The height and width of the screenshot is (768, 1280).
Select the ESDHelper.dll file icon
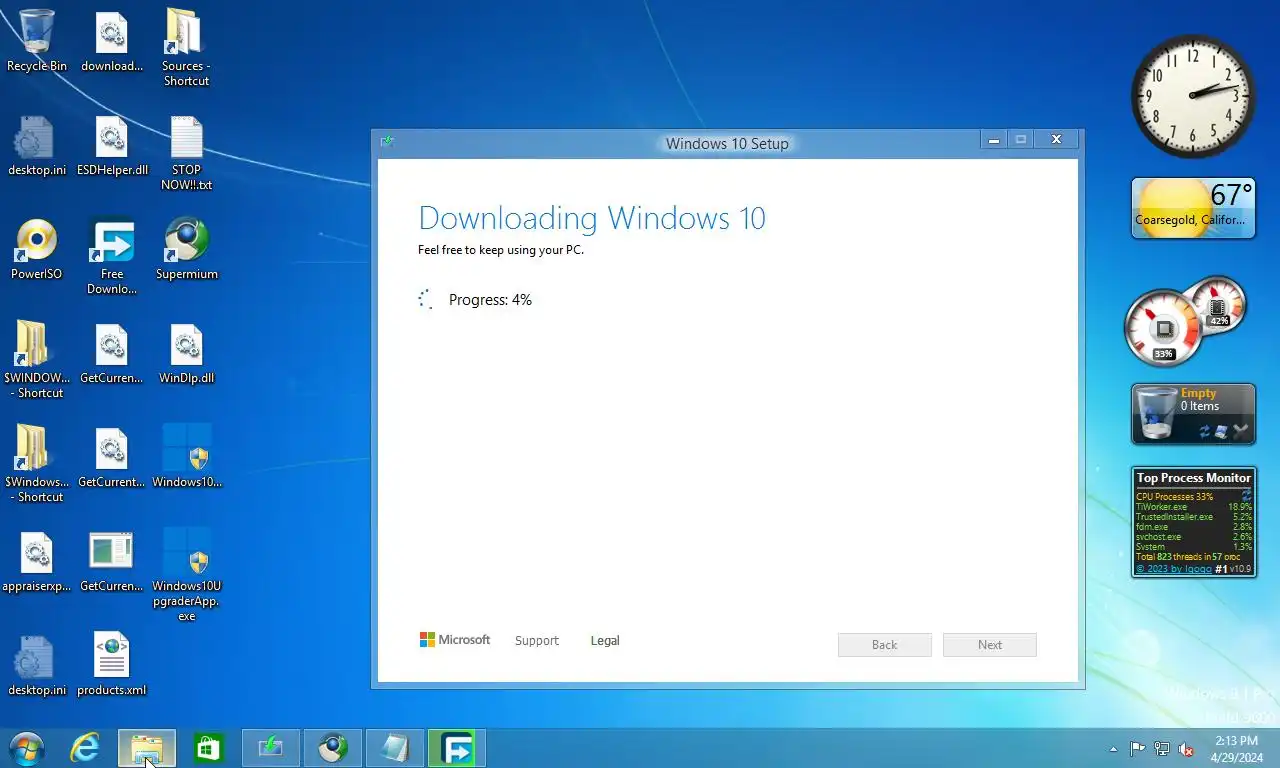(112, 146)
